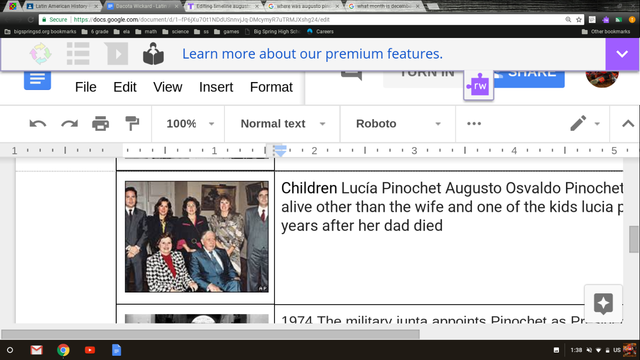640x360 pixels.
Task: Open the Insert menu
Action: [216, 87]
